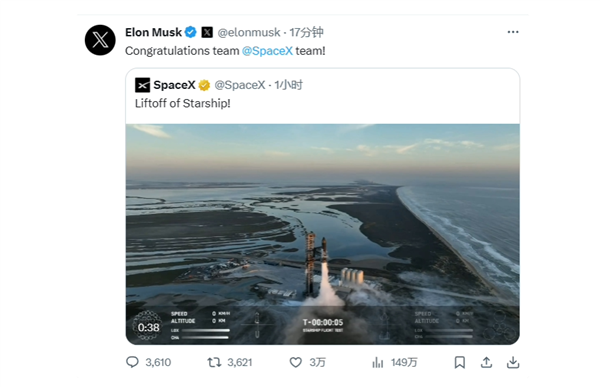600x387 pixels.
Task: Reply using the comment icon with 3,610
Action: 132,362
